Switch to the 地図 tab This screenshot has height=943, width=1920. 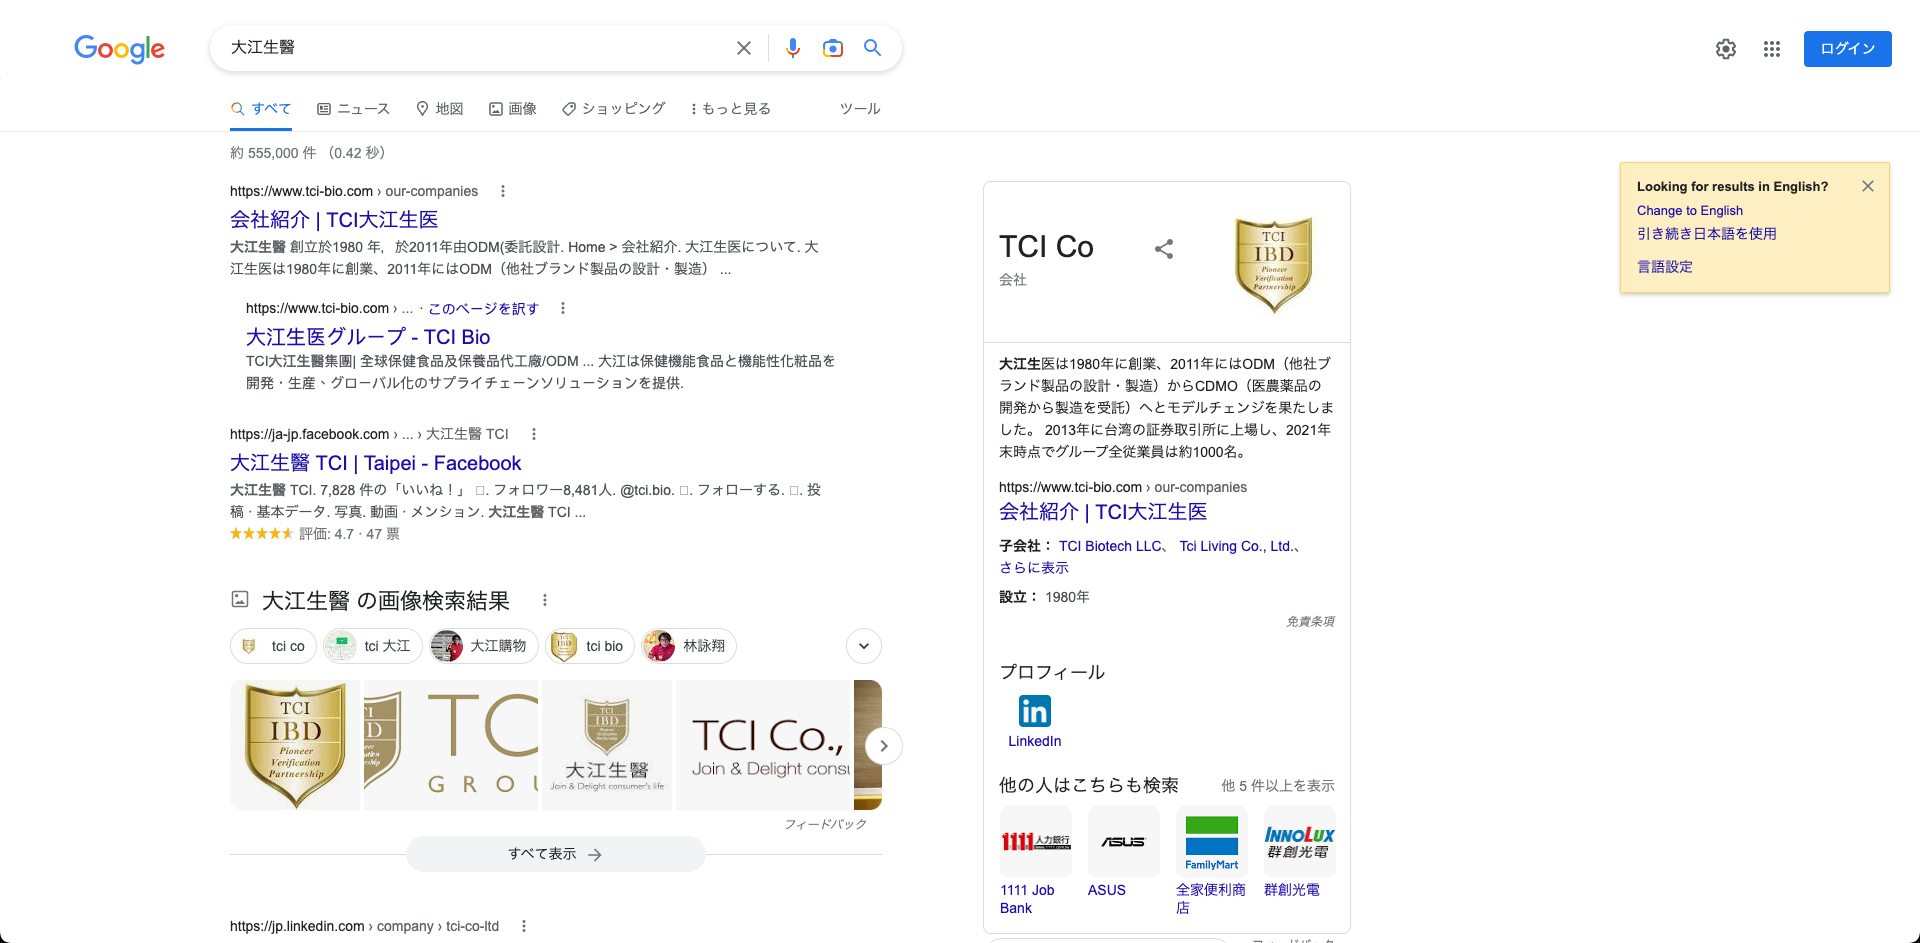(440, 109)
